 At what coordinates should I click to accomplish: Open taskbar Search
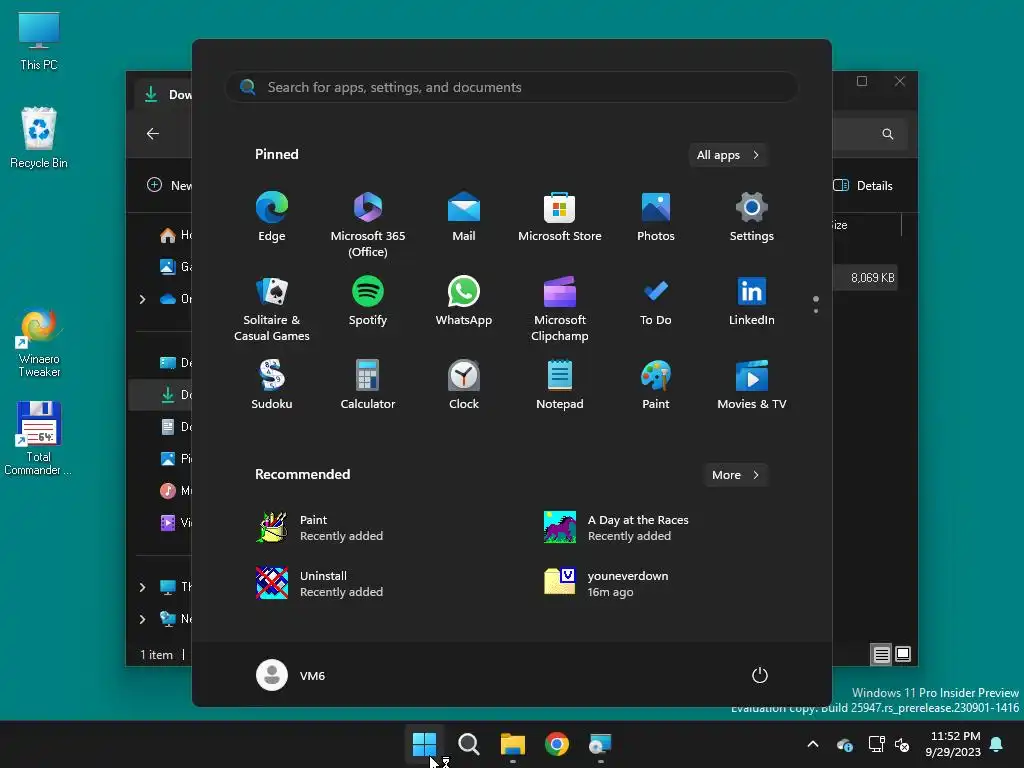coord(468,744)
